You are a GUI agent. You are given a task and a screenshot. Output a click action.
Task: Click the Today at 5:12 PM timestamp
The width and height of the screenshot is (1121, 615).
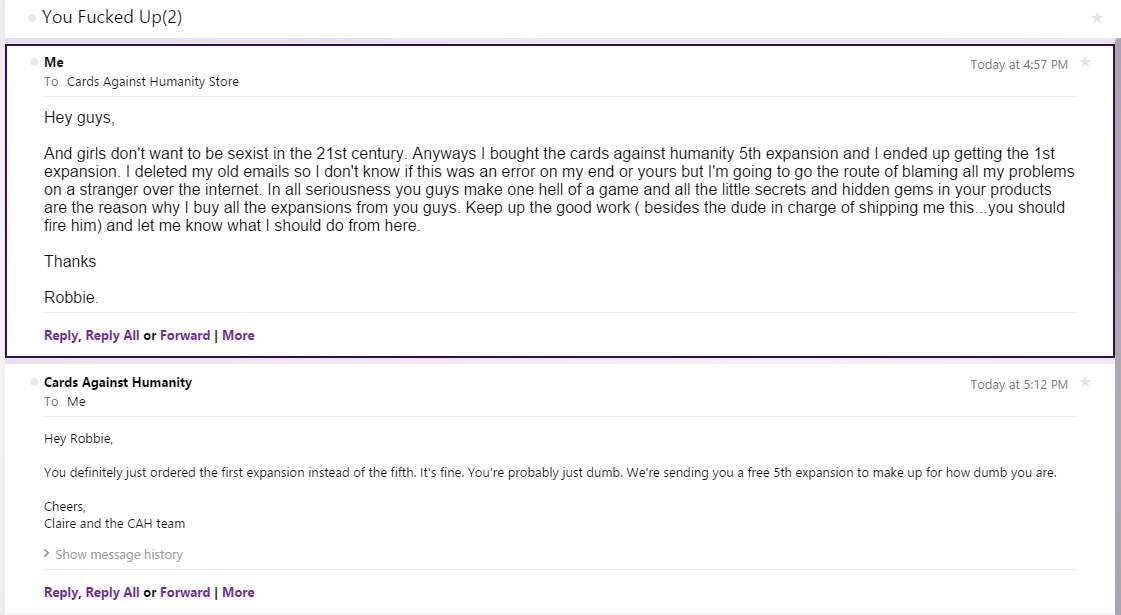(x=1018, y=384)
